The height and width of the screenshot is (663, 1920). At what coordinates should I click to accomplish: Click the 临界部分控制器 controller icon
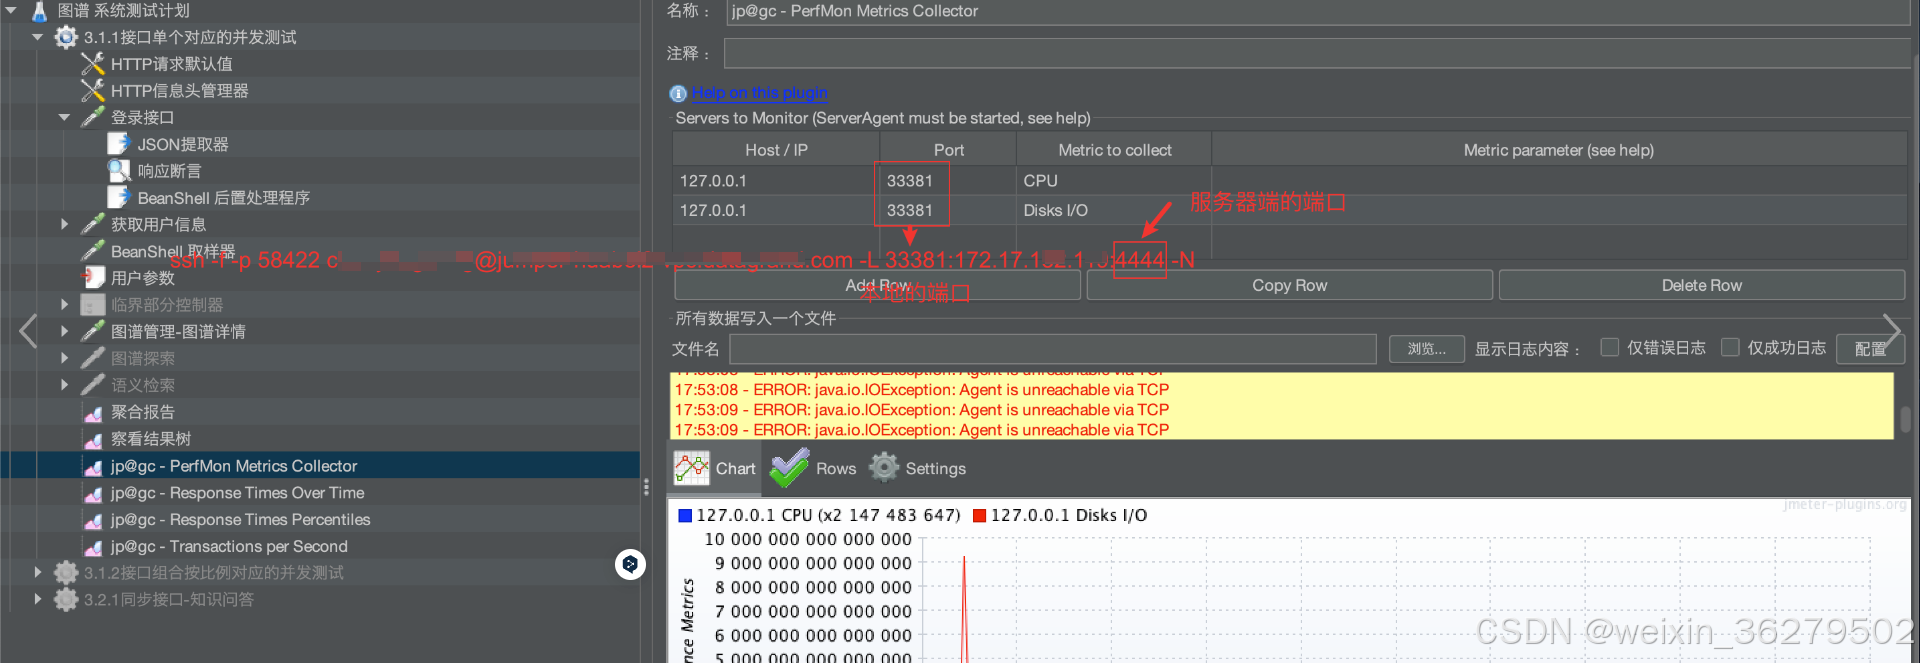[x=93, y=304]
